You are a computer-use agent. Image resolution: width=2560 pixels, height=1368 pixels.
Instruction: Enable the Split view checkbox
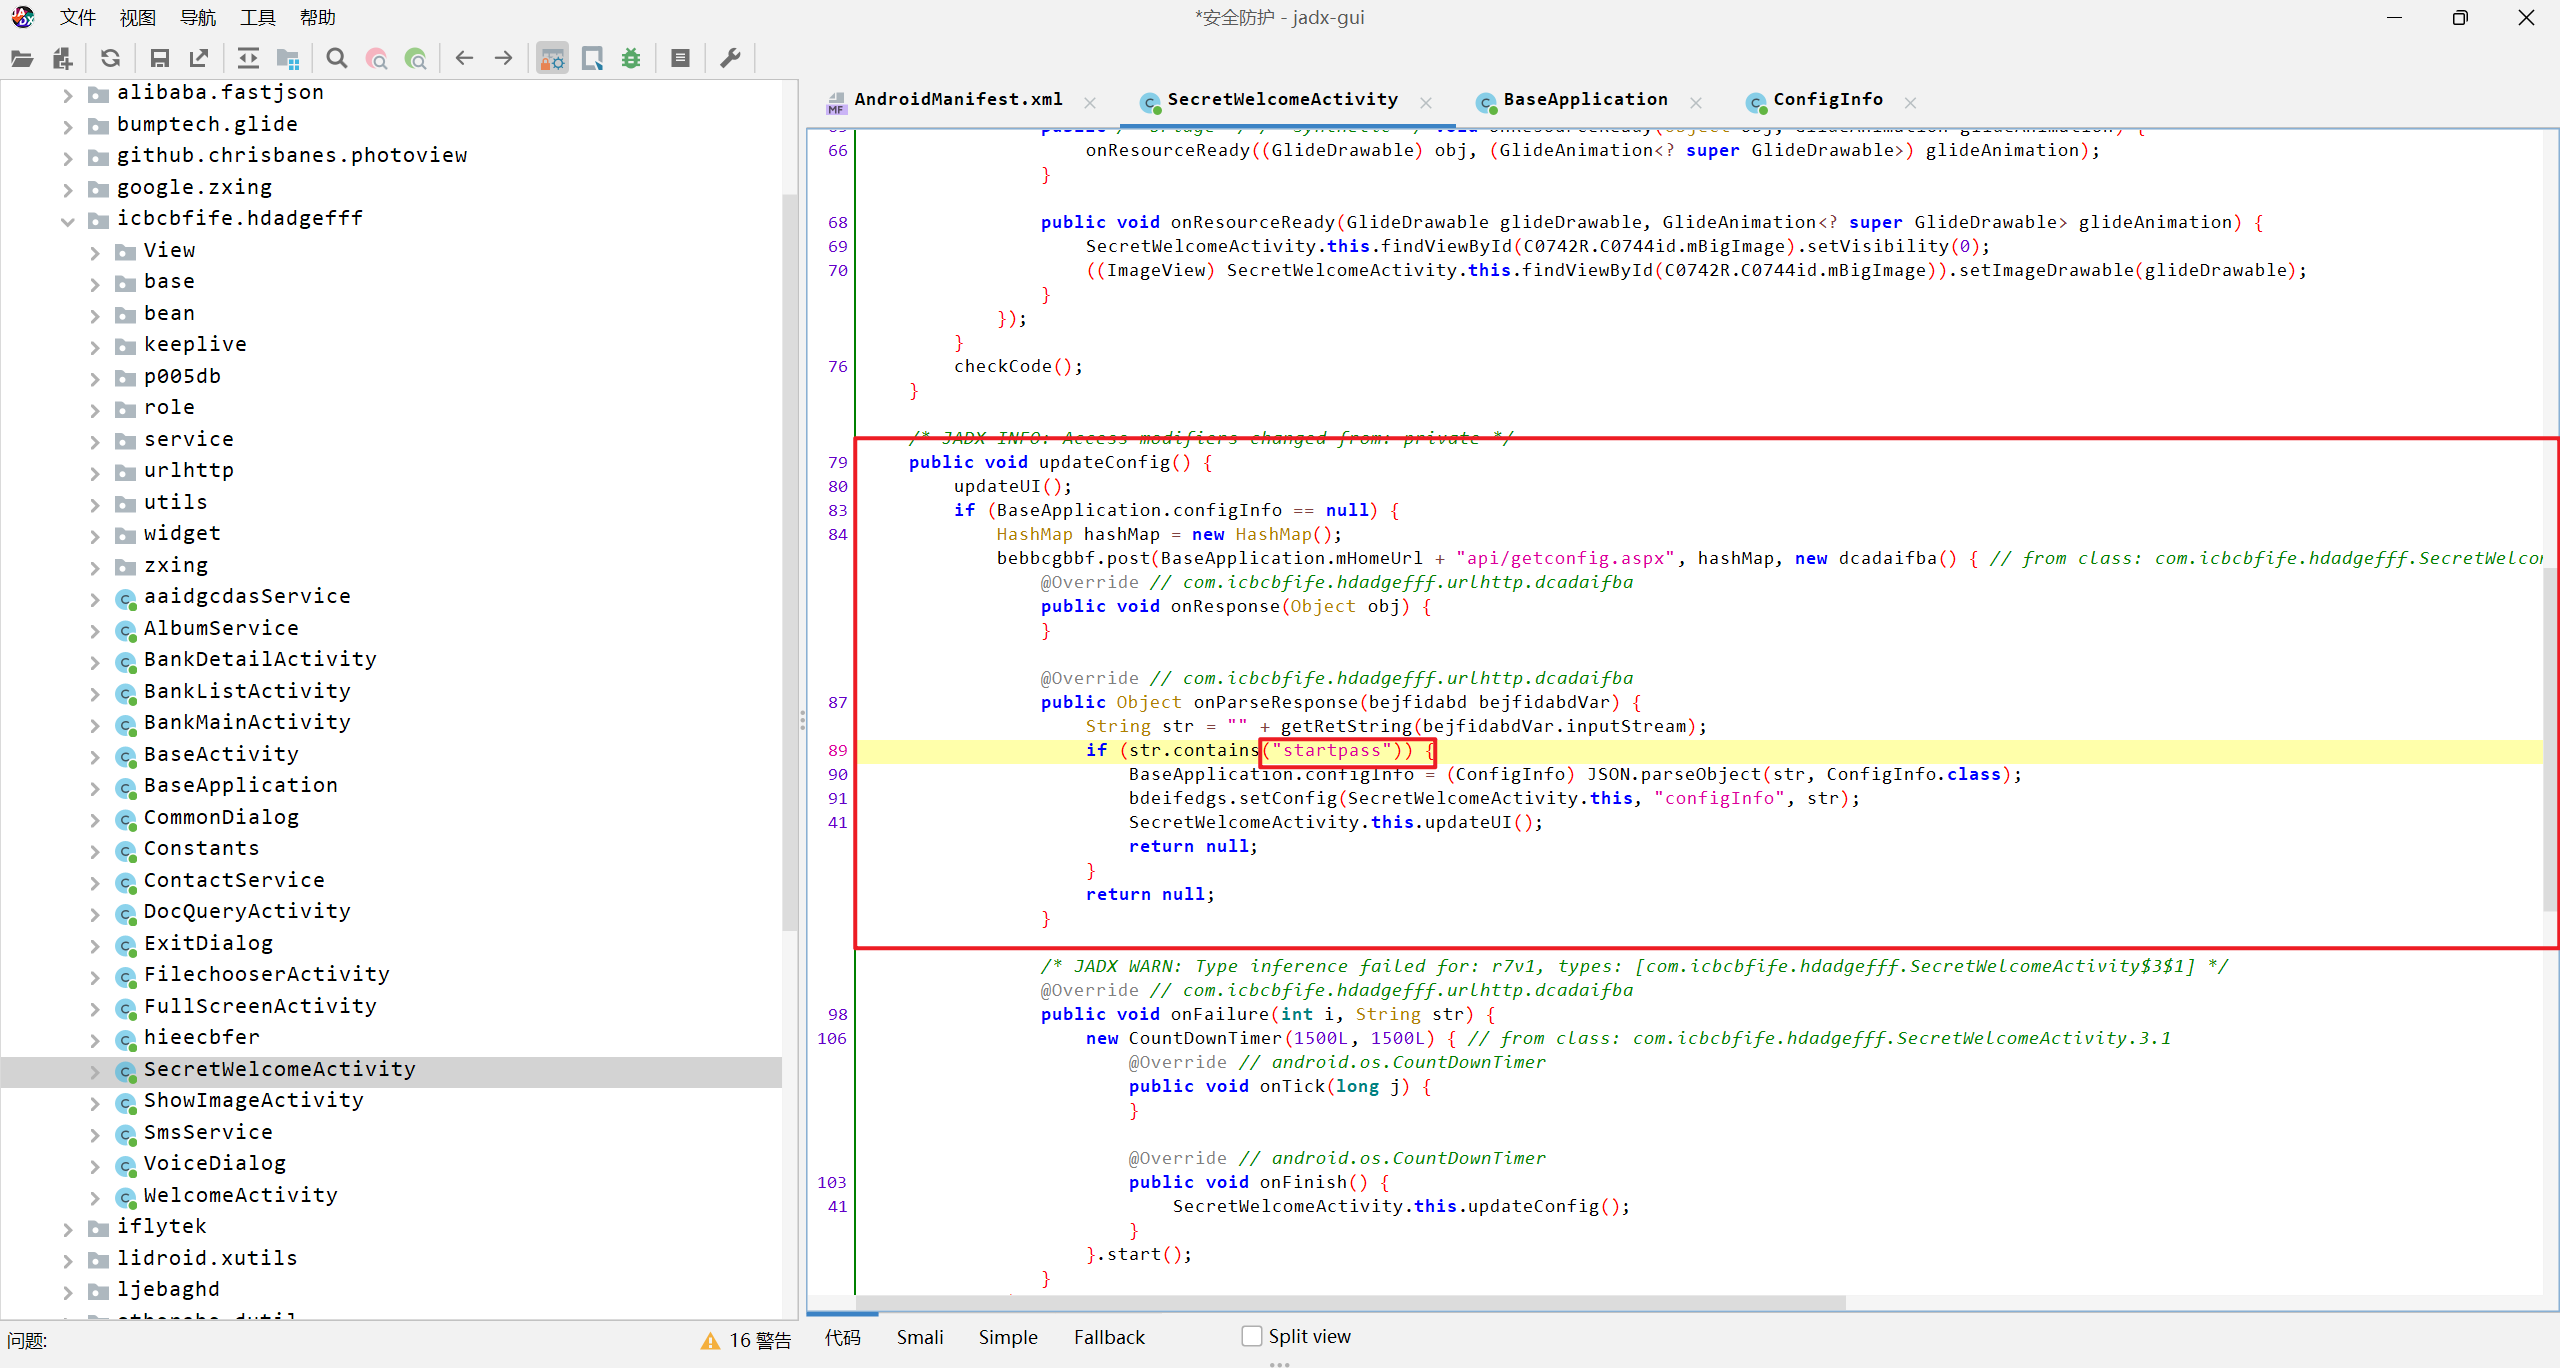point(1251,1336)
